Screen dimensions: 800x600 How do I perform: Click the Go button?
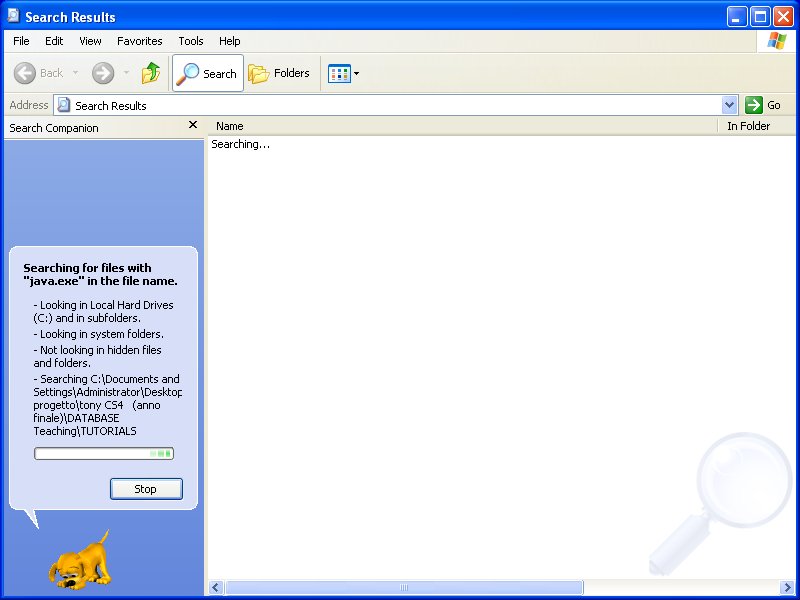click(763, 105)
